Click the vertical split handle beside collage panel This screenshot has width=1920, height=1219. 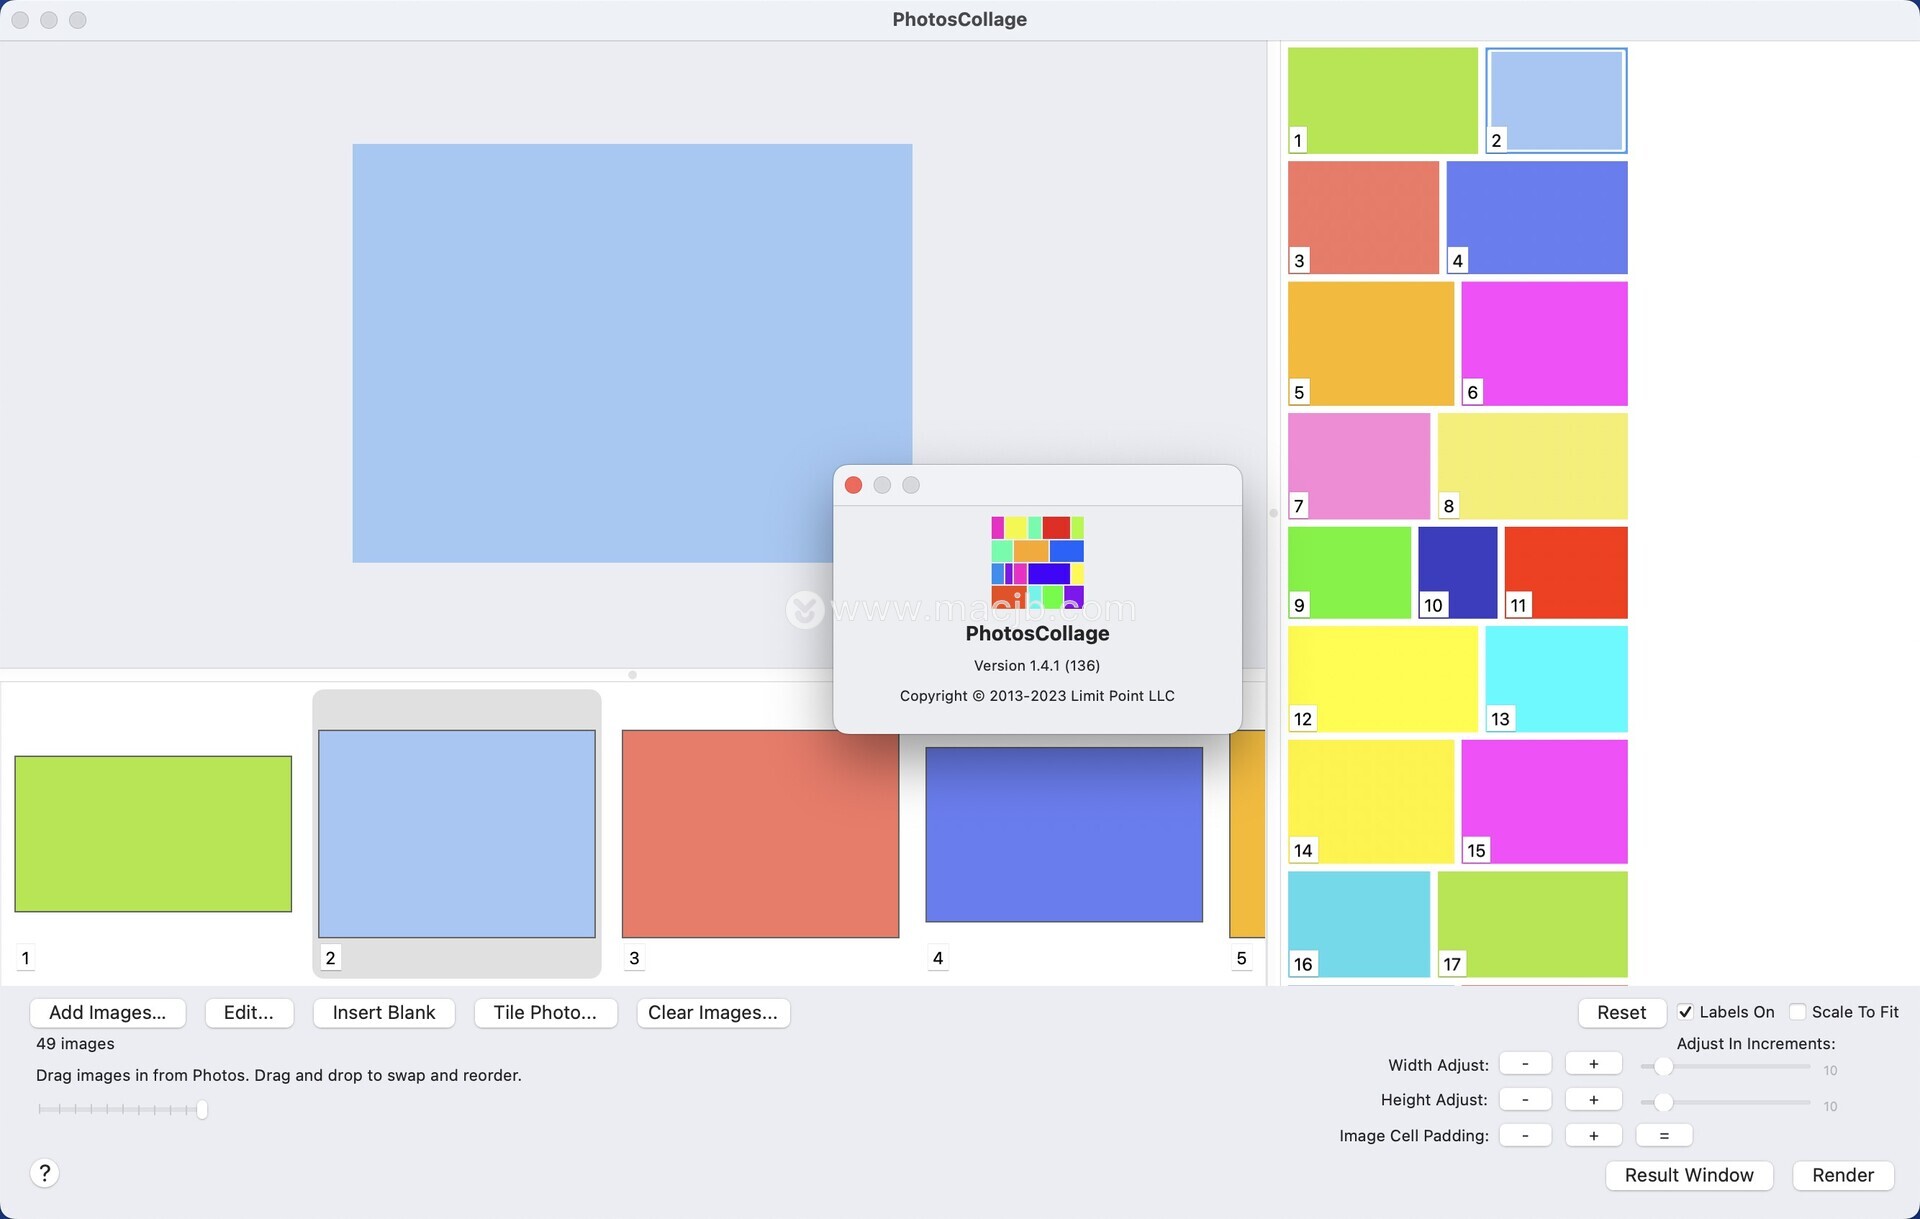coord(1273,513)
